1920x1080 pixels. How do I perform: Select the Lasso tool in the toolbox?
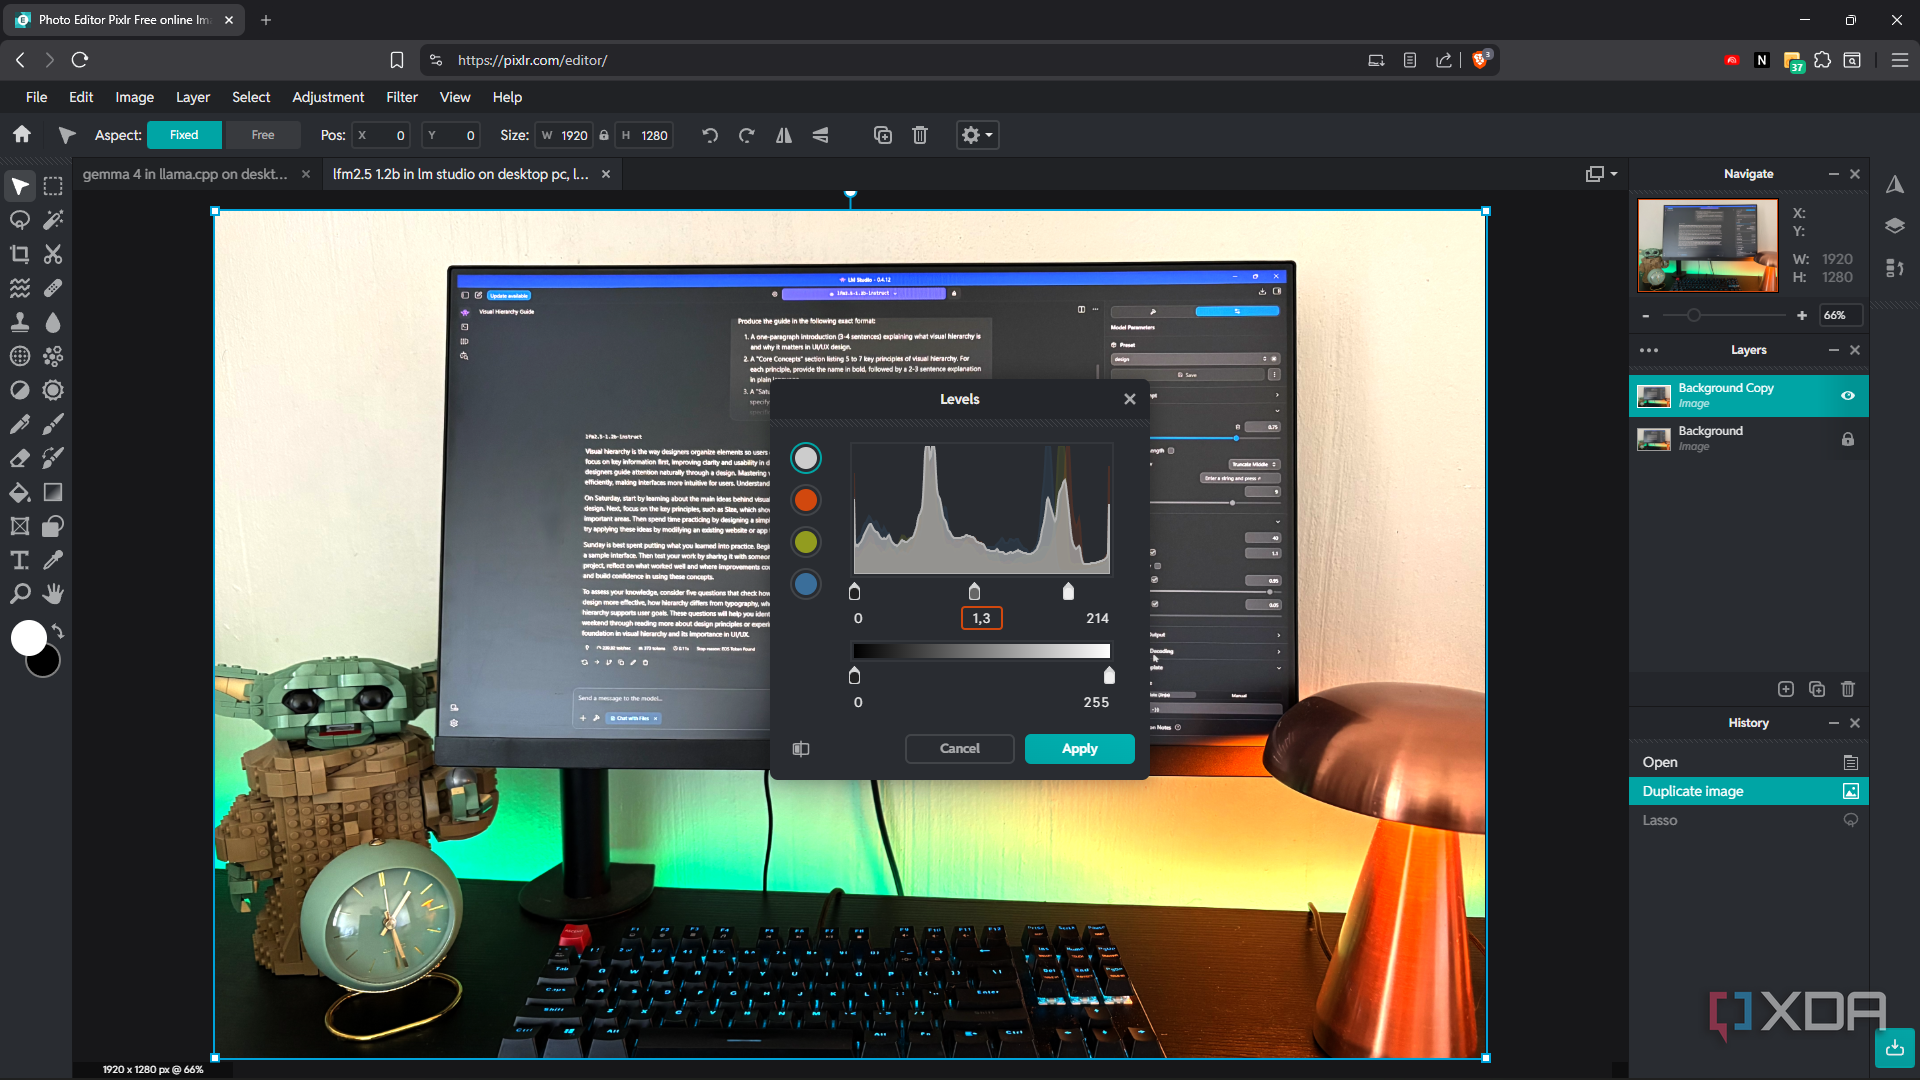click(x=19, y=220)
